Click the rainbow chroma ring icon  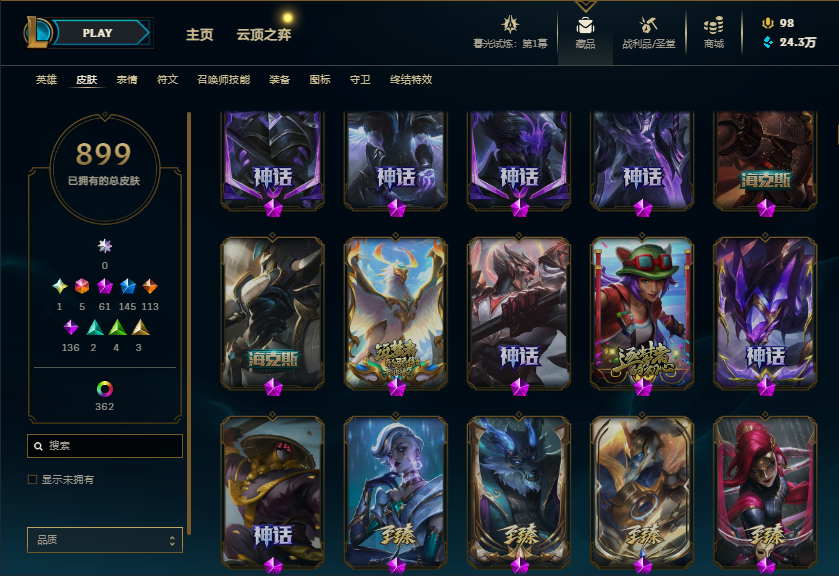[x=104, y=389]
